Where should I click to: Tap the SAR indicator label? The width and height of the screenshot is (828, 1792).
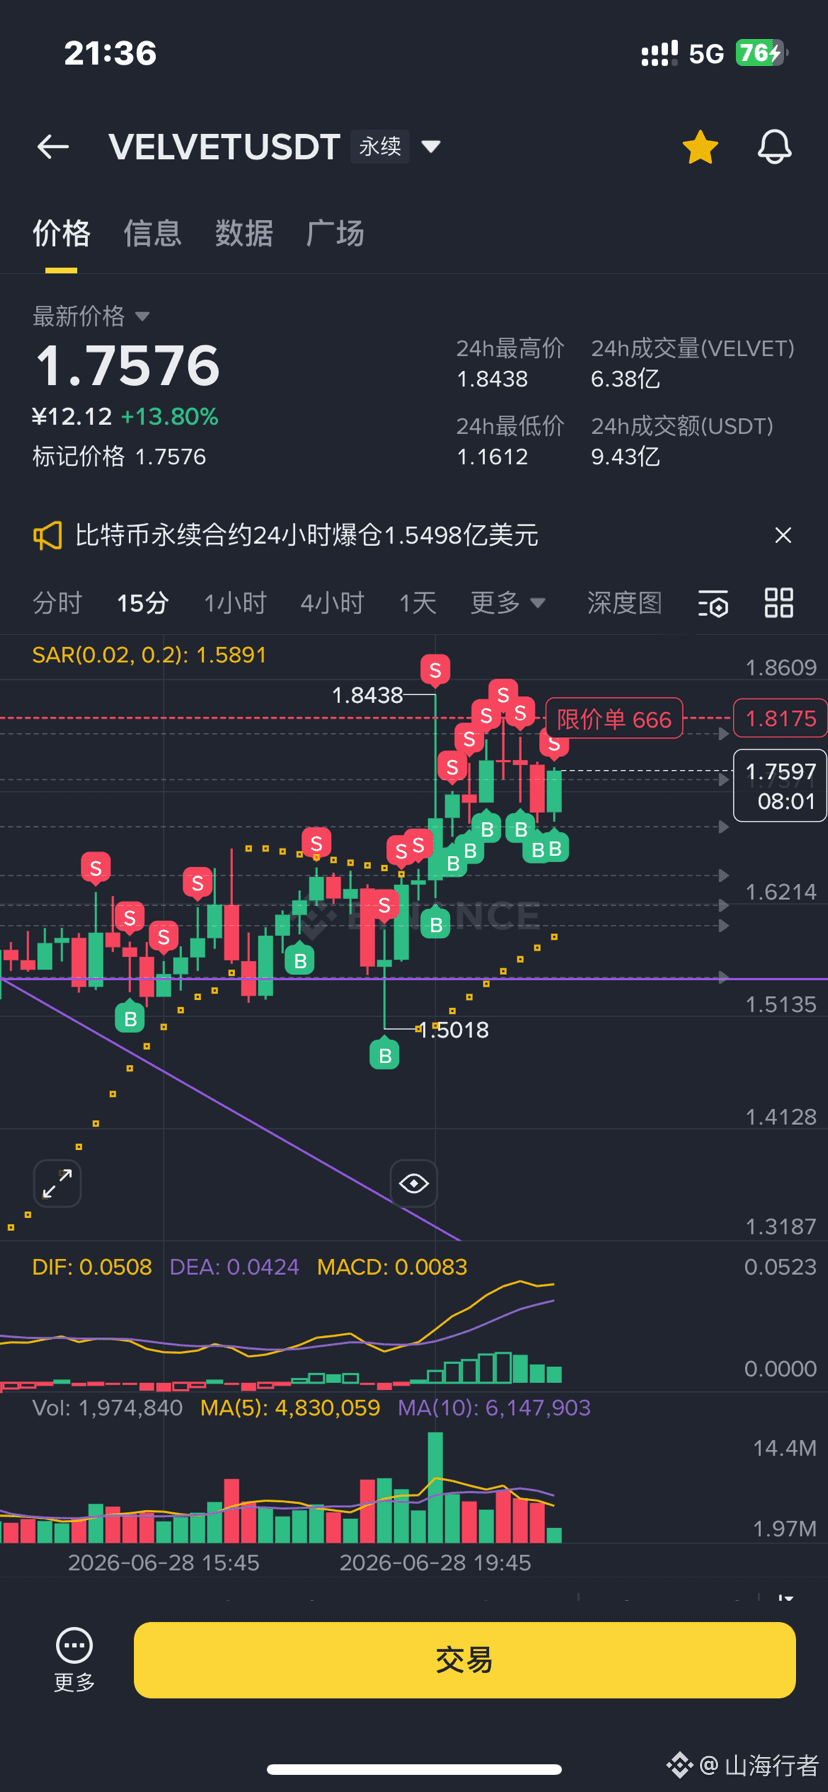click(149, 655)
